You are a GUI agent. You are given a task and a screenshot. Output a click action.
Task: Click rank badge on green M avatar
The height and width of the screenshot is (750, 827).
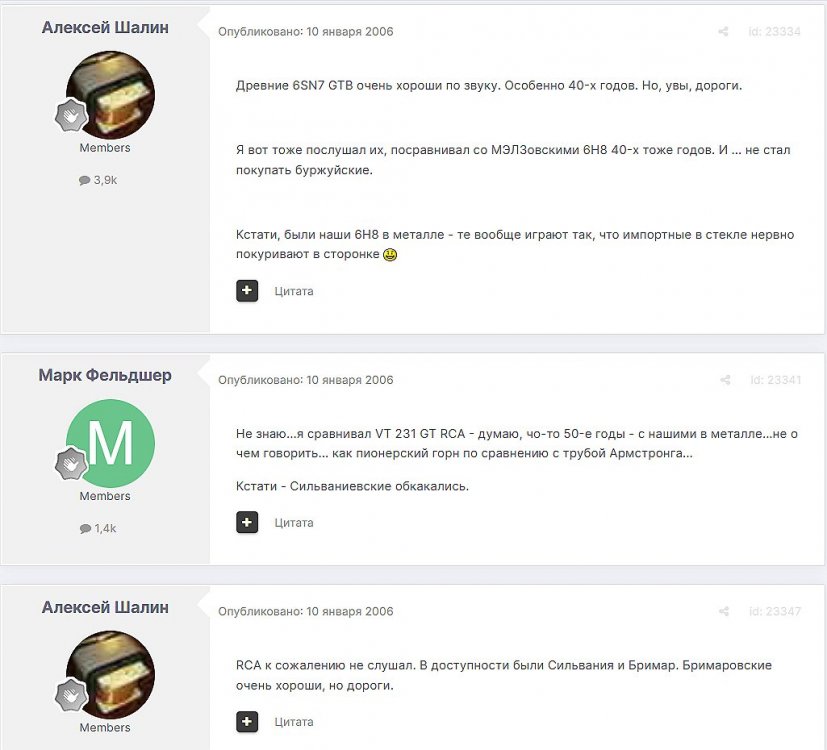point(71,463)
